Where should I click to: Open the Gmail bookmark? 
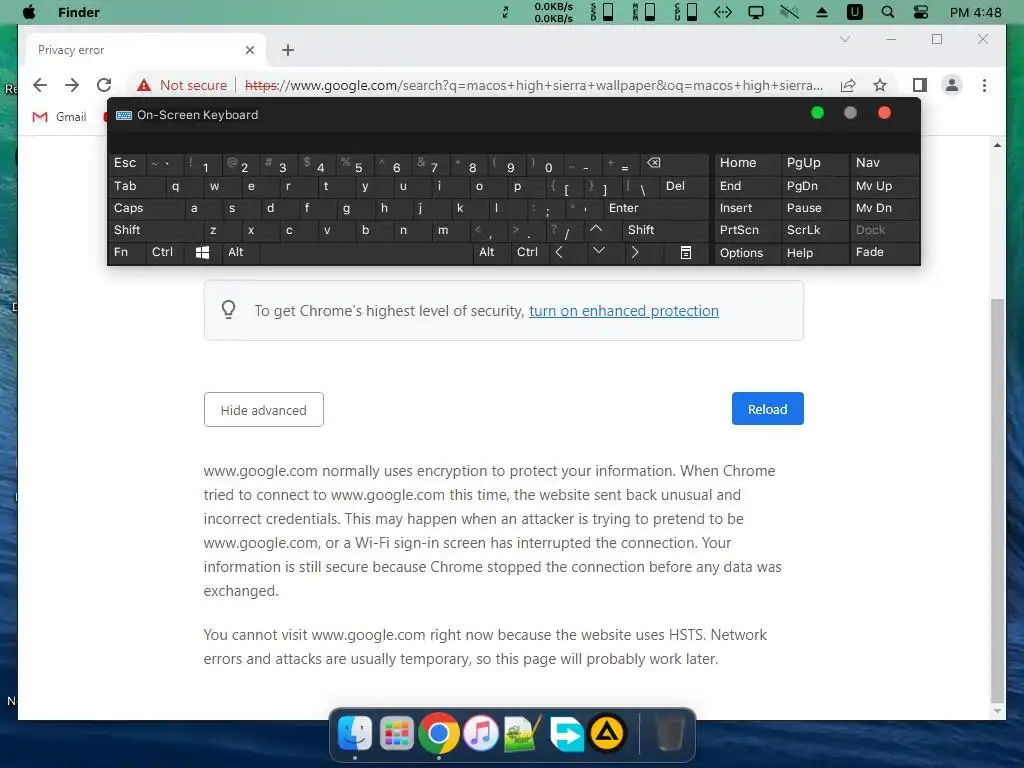pyautogui.click(x=59, y=116)
